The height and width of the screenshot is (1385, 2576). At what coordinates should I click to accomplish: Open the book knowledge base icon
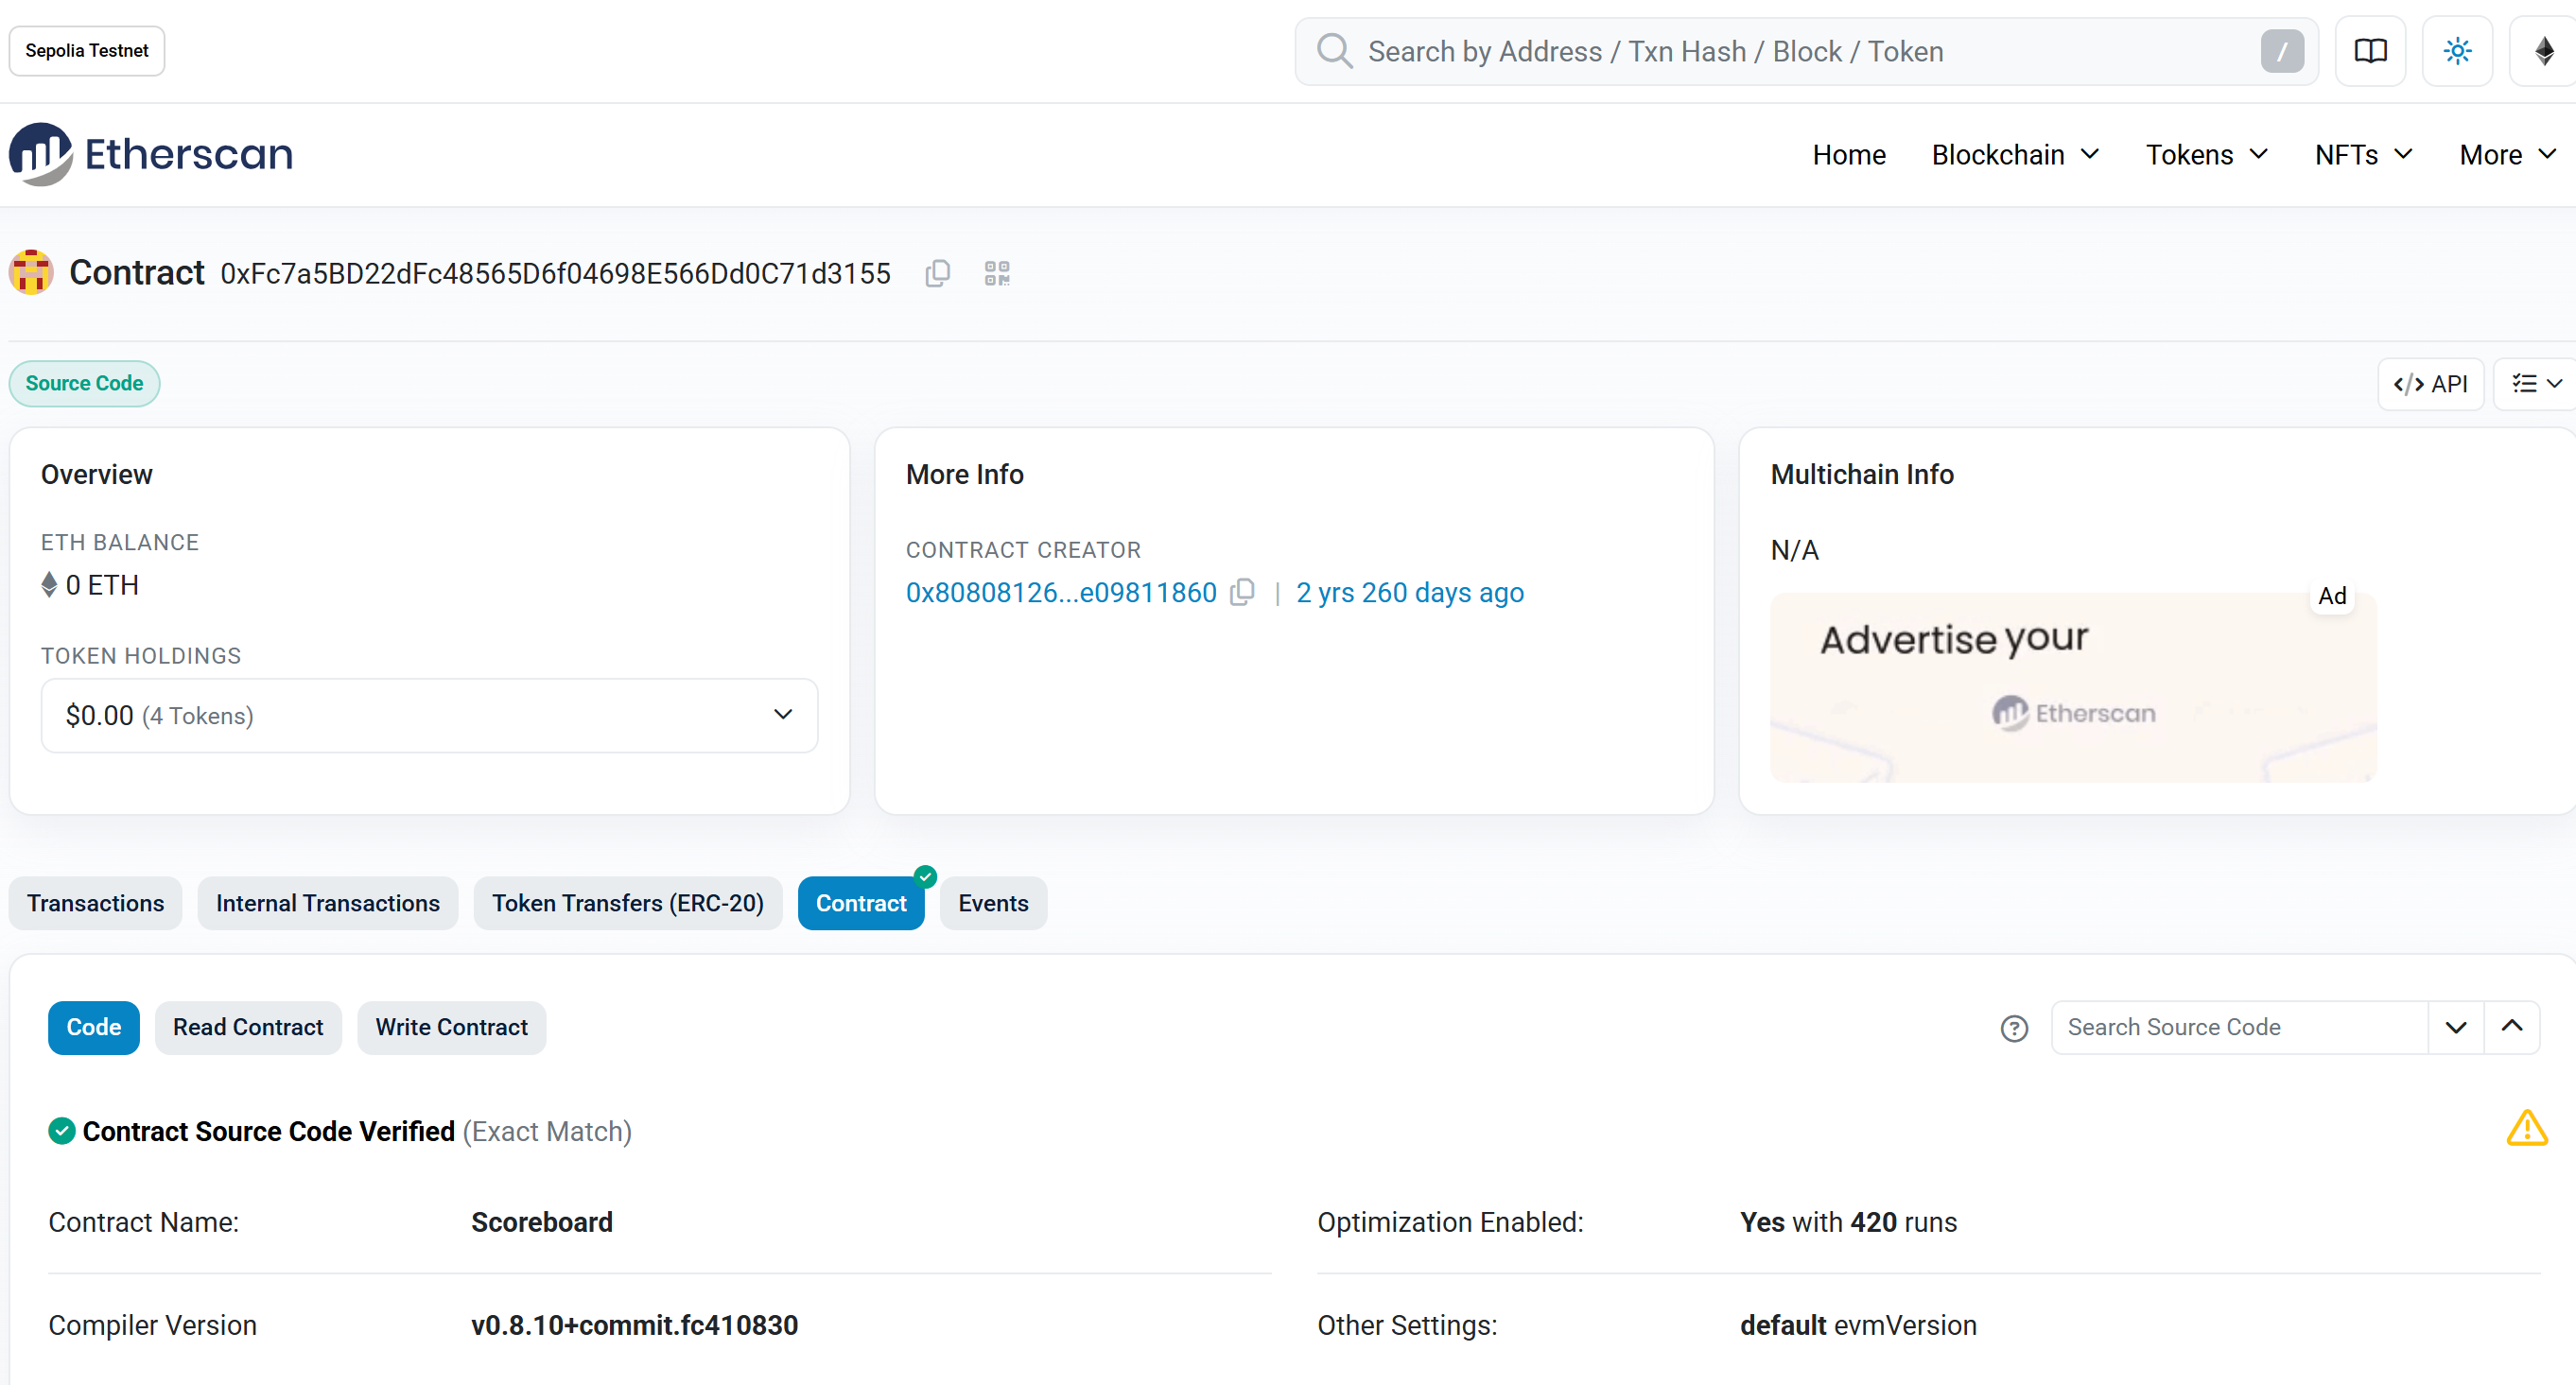[x=2370, y=51]
